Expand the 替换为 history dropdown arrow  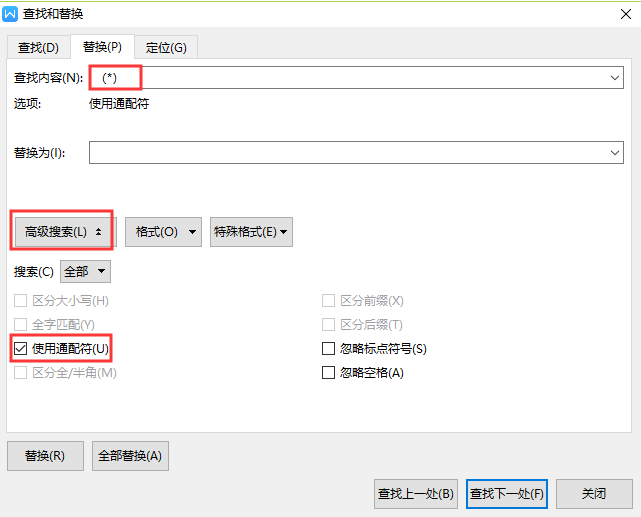[615, 153]
